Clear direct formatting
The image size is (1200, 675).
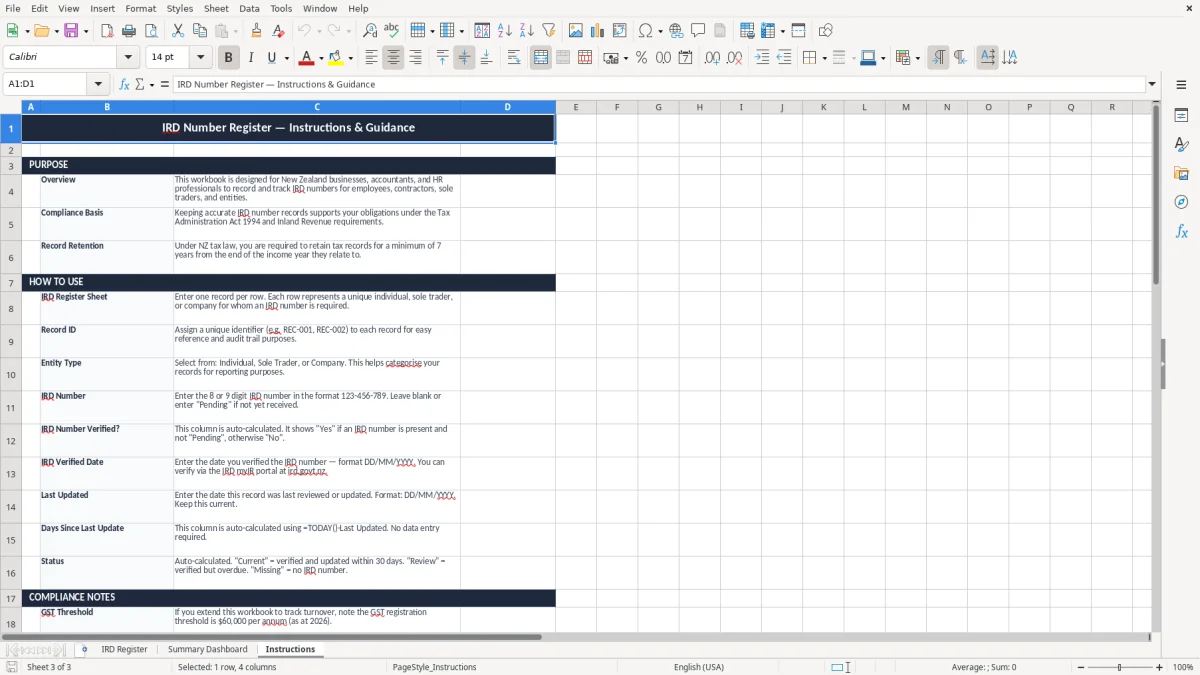pyautogui.click(x=277, y=31)
